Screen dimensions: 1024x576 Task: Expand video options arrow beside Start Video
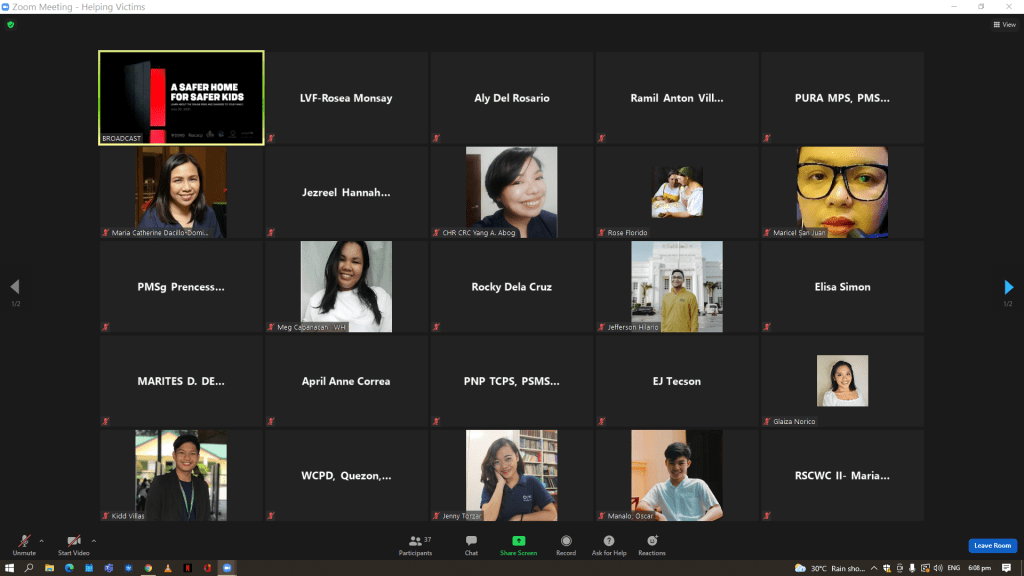[x=94, y=540]
